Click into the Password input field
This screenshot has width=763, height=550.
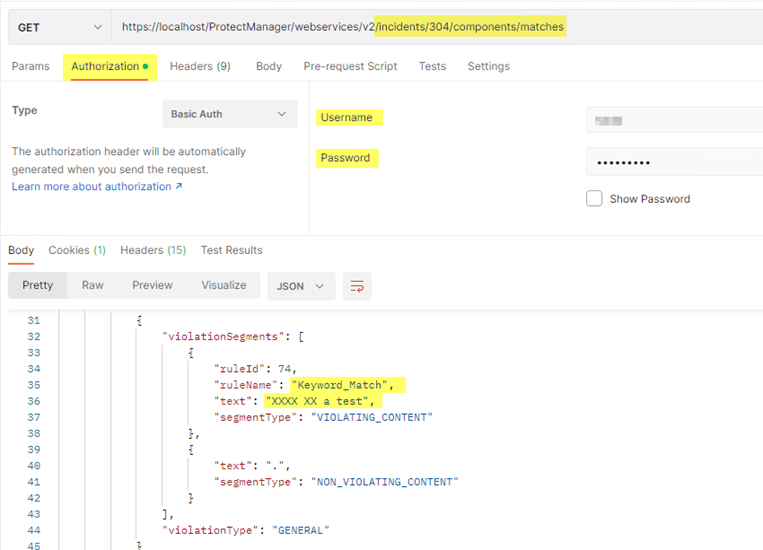(x=672, y=162)
